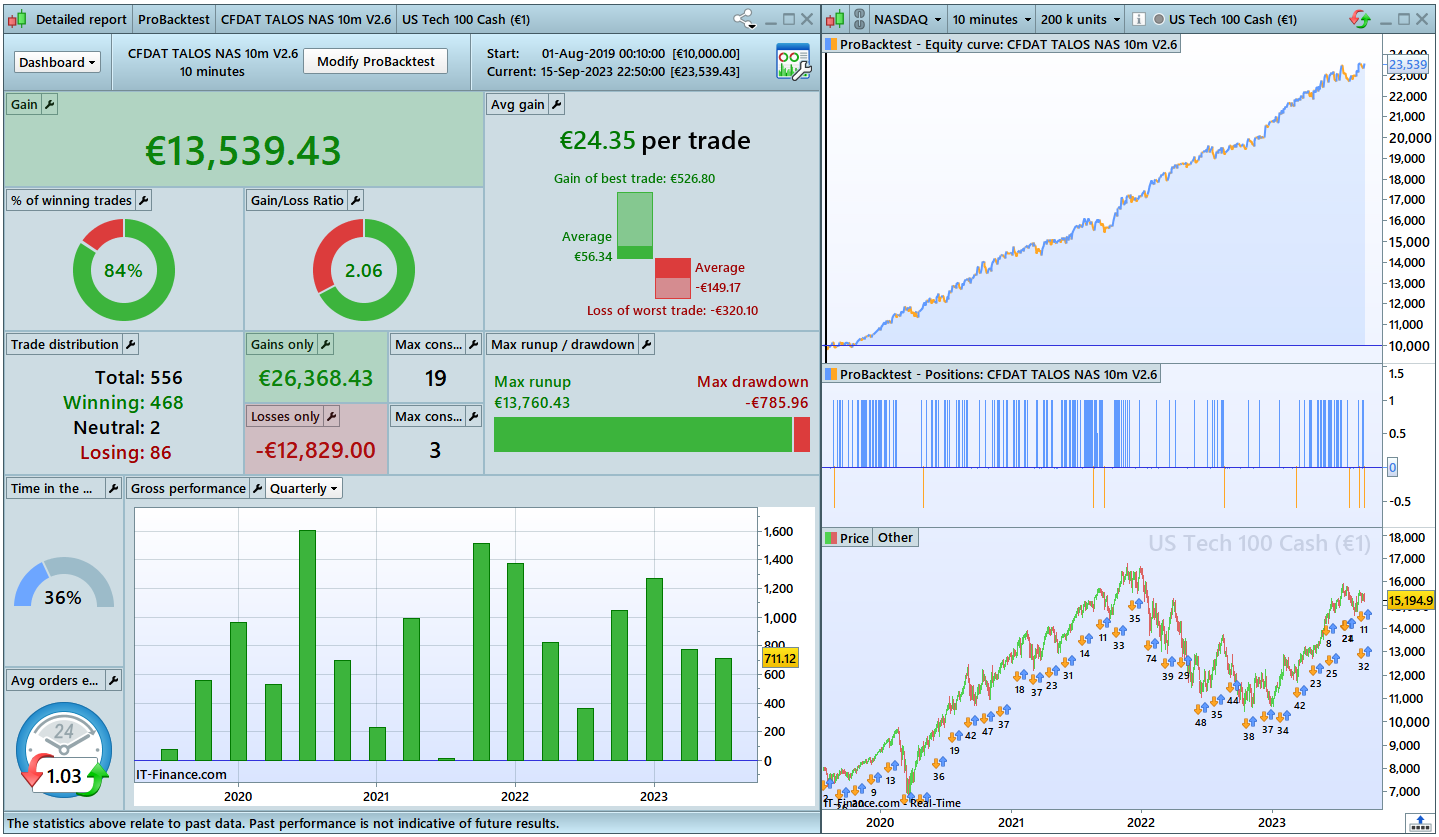Click the 15,194.9 price tag

click(1410, 600)
